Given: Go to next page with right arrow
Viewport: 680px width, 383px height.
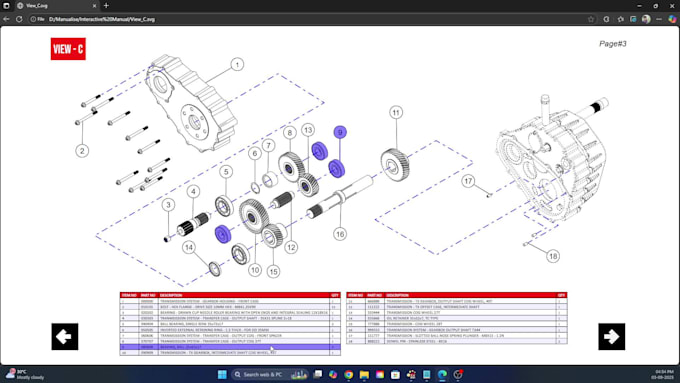Looking at the screenshot, I should [x=611, y=337].
